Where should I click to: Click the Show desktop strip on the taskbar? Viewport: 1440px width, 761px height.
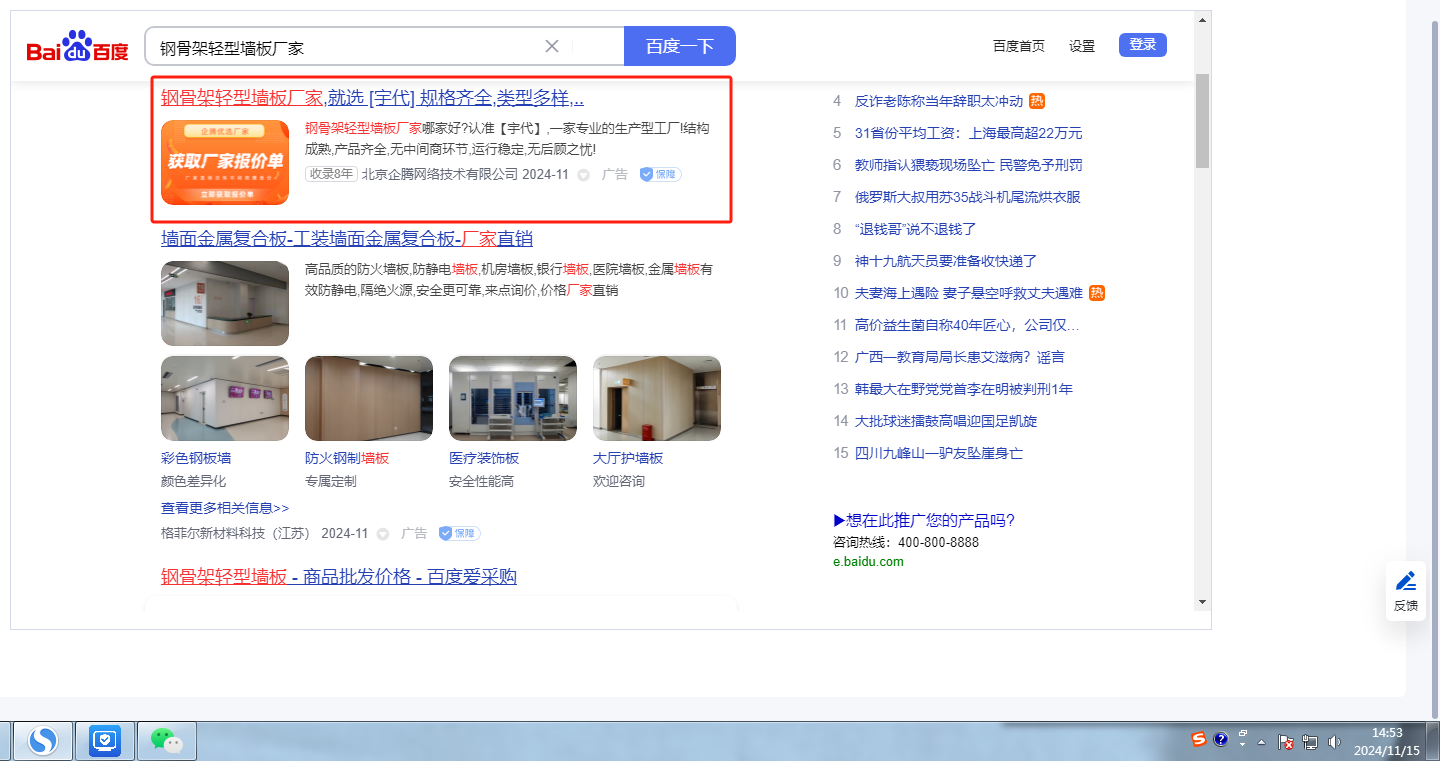pyautogui.click(x=1433, y=741)
